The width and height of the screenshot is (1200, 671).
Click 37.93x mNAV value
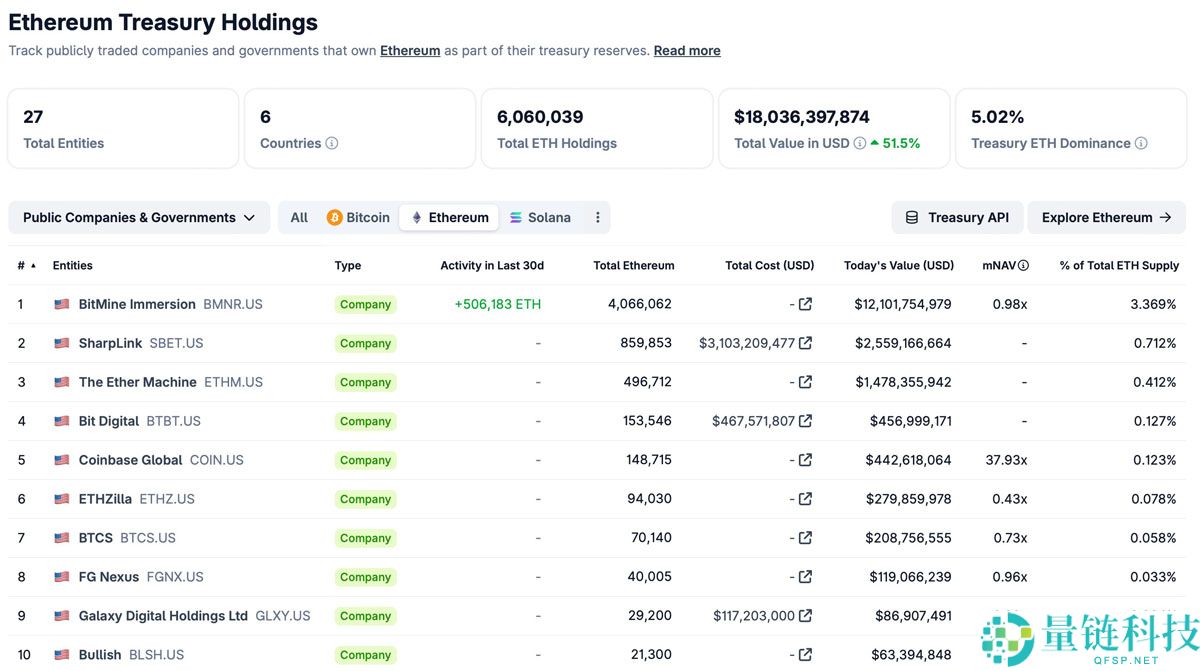[x=1006, y=460]
